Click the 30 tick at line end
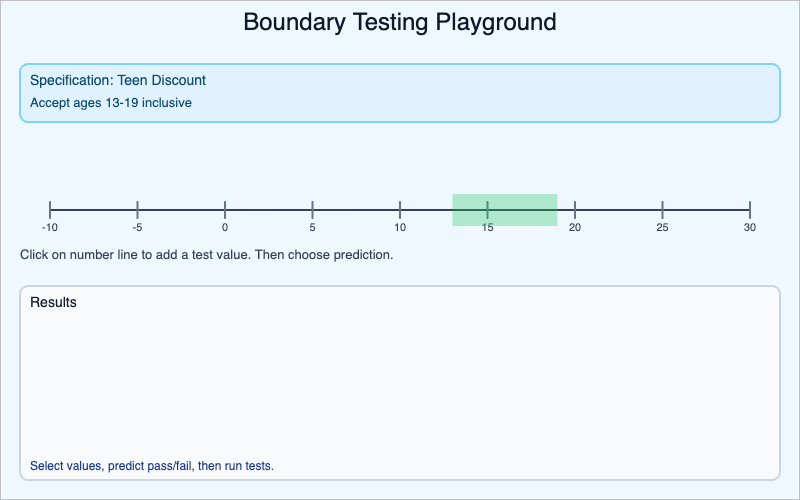This screenshot has height=500, width=800. point(749,209)
